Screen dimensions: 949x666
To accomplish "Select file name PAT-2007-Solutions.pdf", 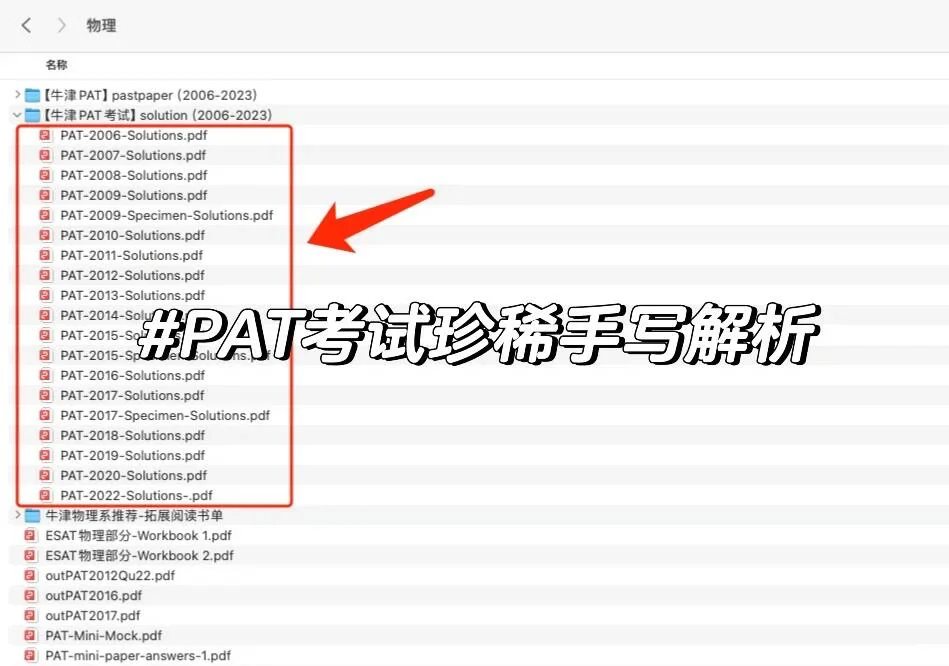I will [x=133, y=155].
